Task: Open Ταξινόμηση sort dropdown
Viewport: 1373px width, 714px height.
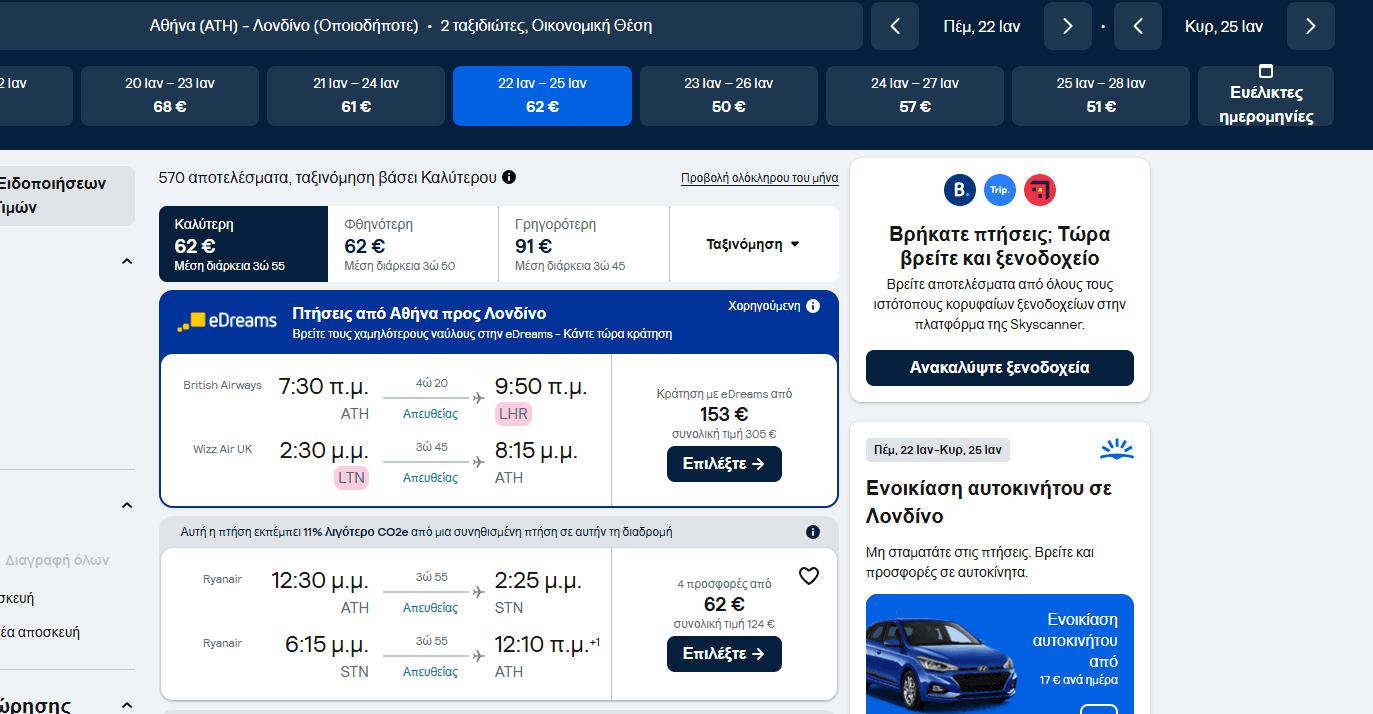Action: pos(753,244)
